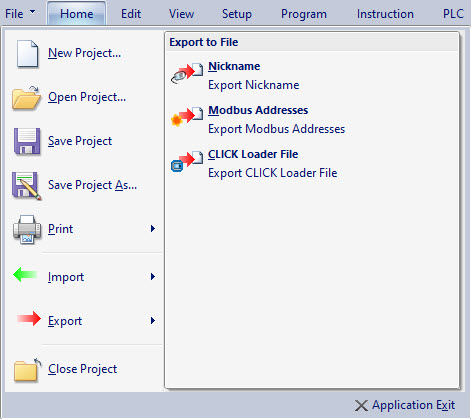Click the Export Nickname icon
471x419 pixels.
click(187, 73)
